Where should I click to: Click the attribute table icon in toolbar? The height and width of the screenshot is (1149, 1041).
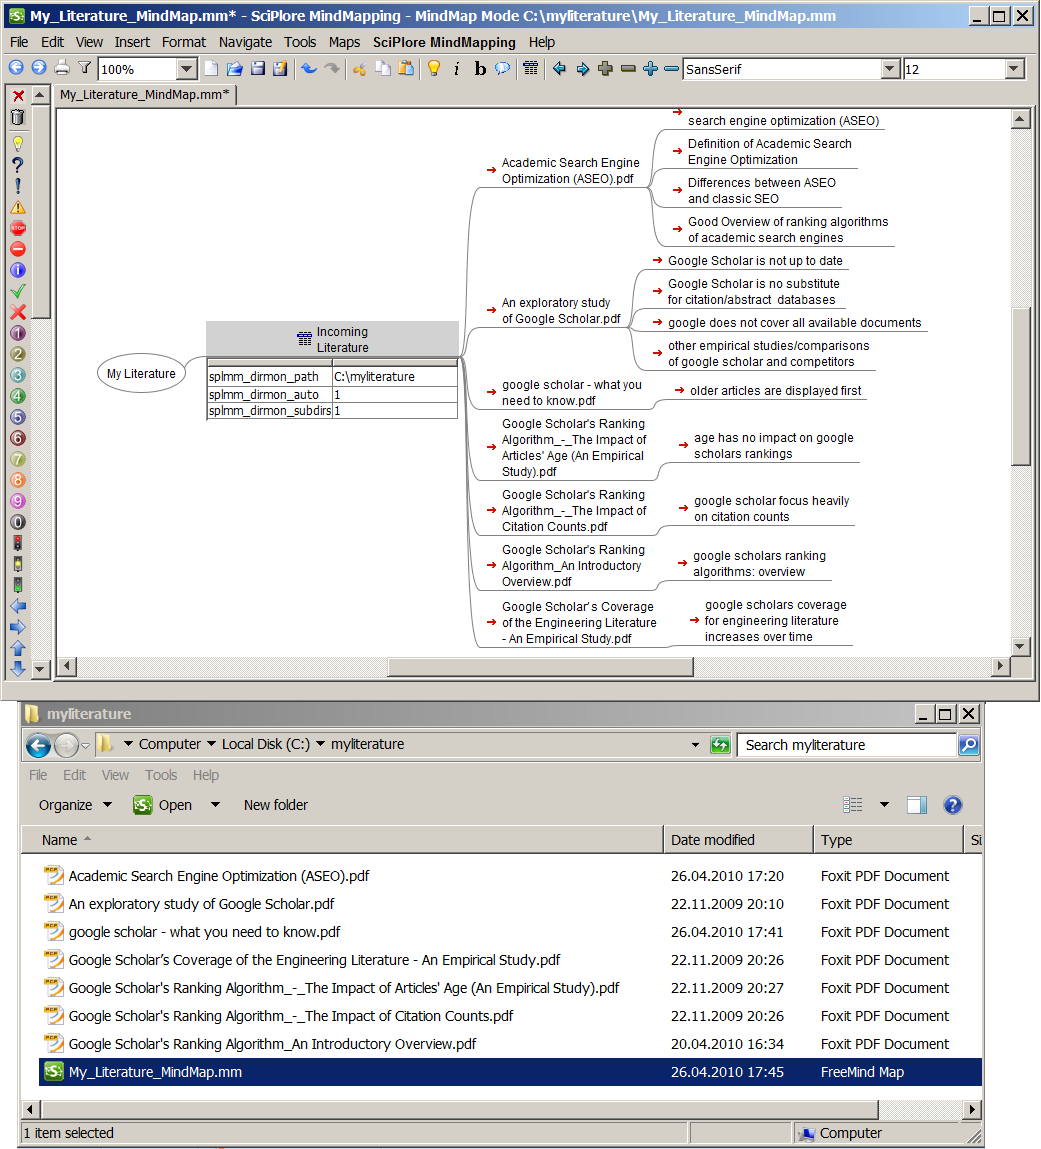click(x=531, y=69)
